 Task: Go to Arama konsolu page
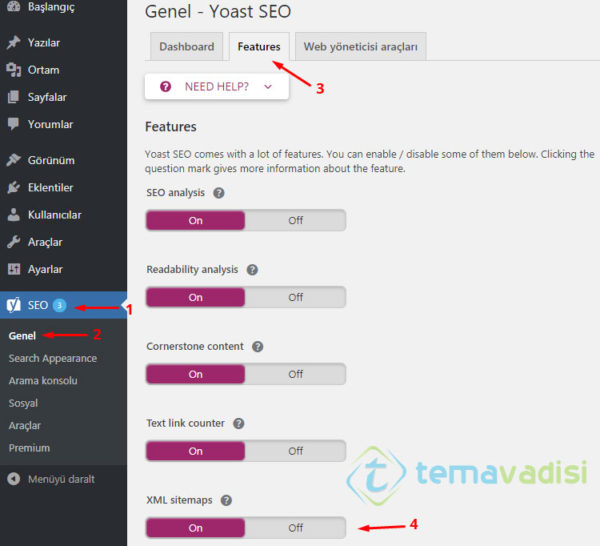[x=42, y=380]
